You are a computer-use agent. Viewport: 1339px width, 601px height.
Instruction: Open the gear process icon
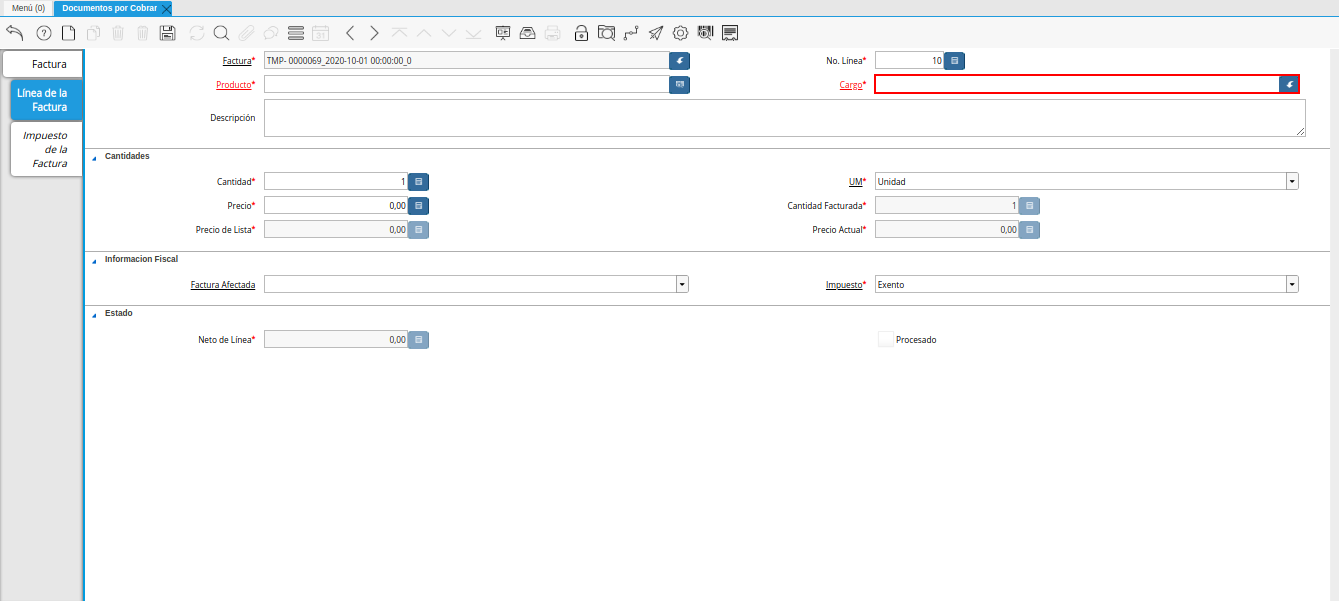coord(681,33)
